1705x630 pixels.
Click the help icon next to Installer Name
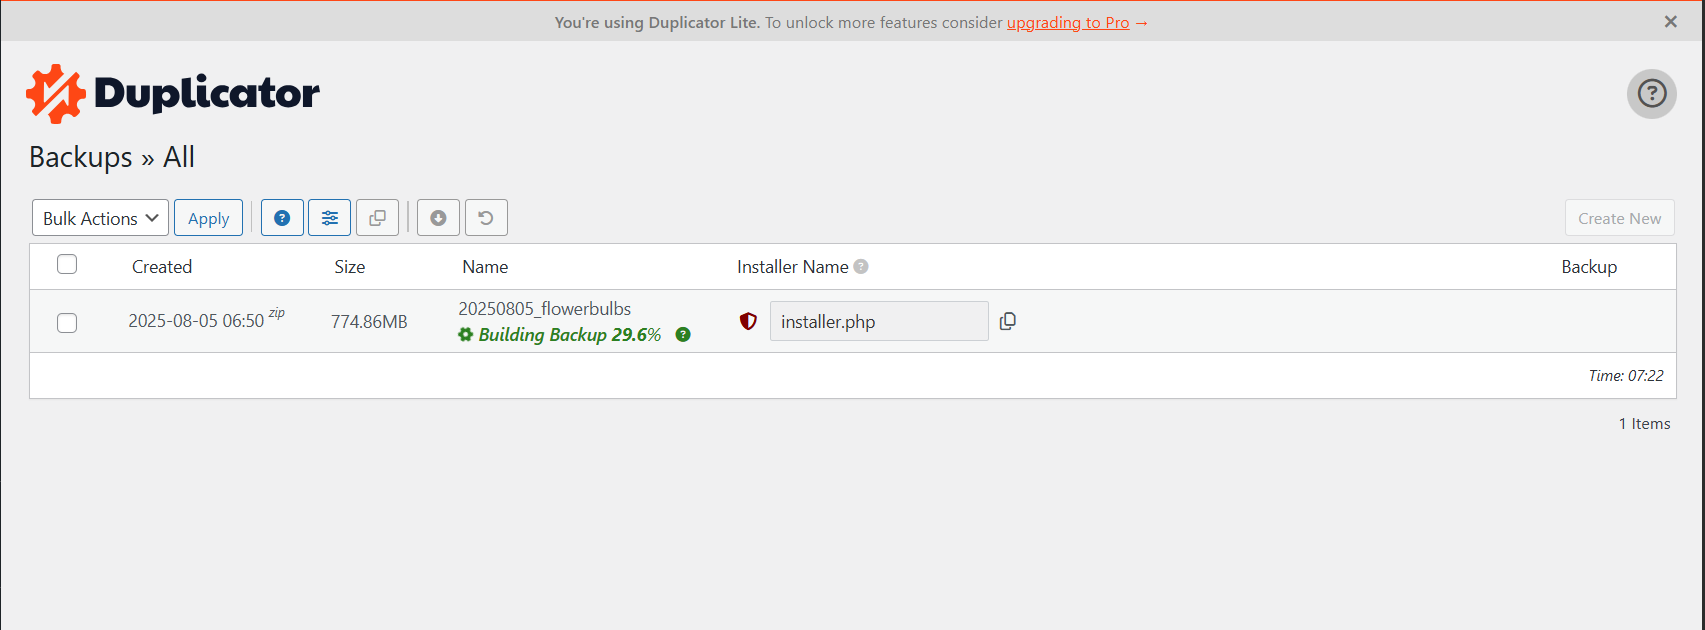(x=861, y=267)
